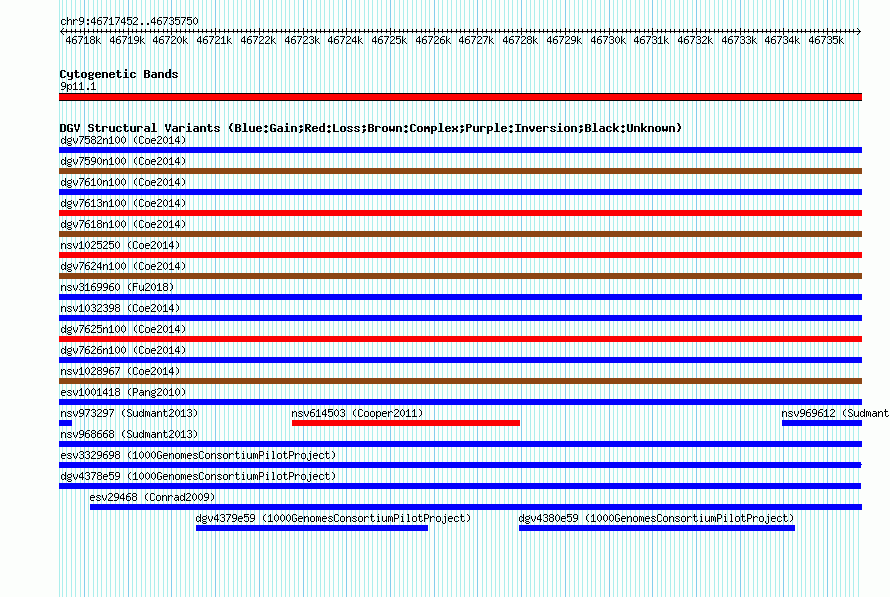Image resolution: width=890 pixels, height=597 pixels.
Task: Select the nsv614503 (Cooper2011) label
Action: pos(357,413)
